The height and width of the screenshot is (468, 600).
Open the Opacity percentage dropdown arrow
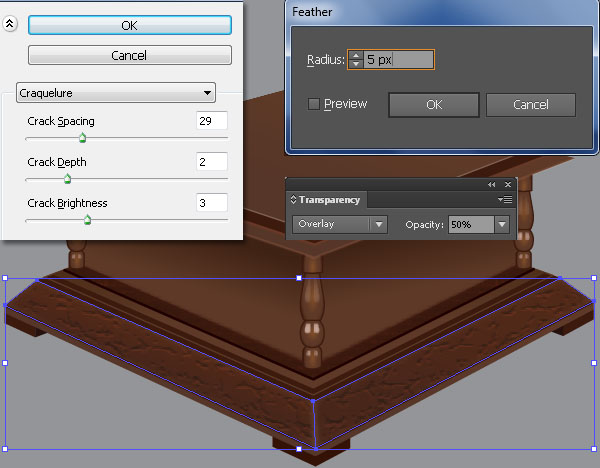pos(502,224)
